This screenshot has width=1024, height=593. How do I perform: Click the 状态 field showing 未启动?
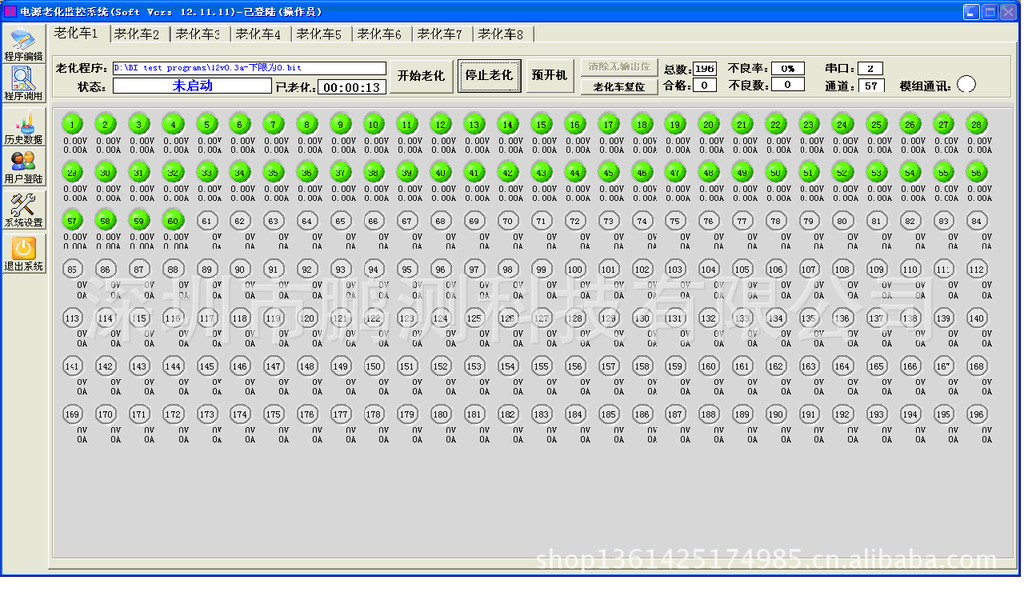[x=192, y=86]
